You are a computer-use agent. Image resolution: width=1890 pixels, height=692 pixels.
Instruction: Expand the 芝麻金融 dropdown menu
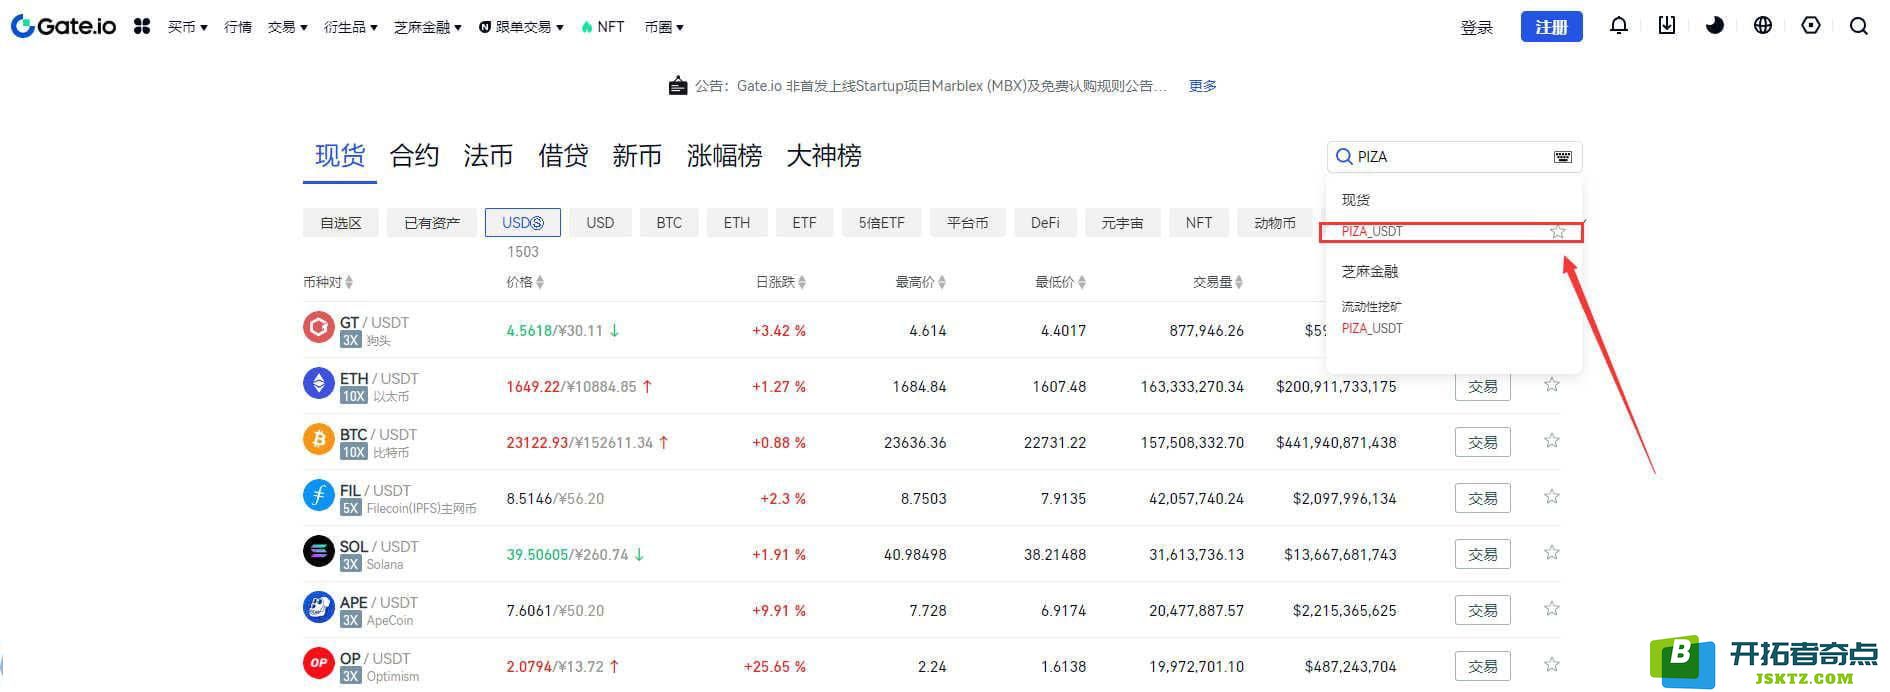click(428, 27)
